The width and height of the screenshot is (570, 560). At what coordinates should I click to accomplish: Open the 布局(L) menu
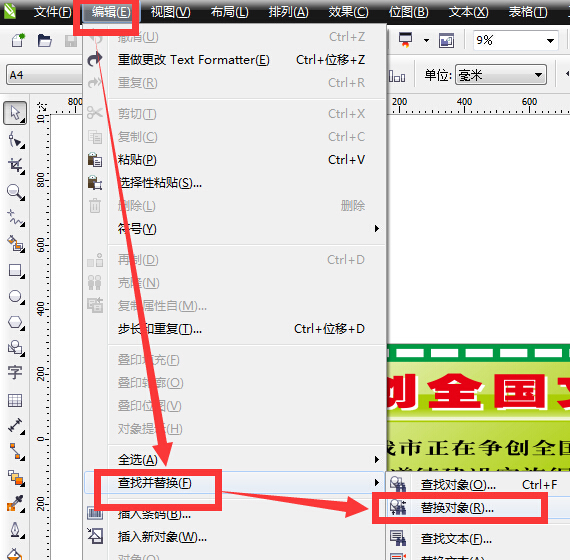(229, 12)
